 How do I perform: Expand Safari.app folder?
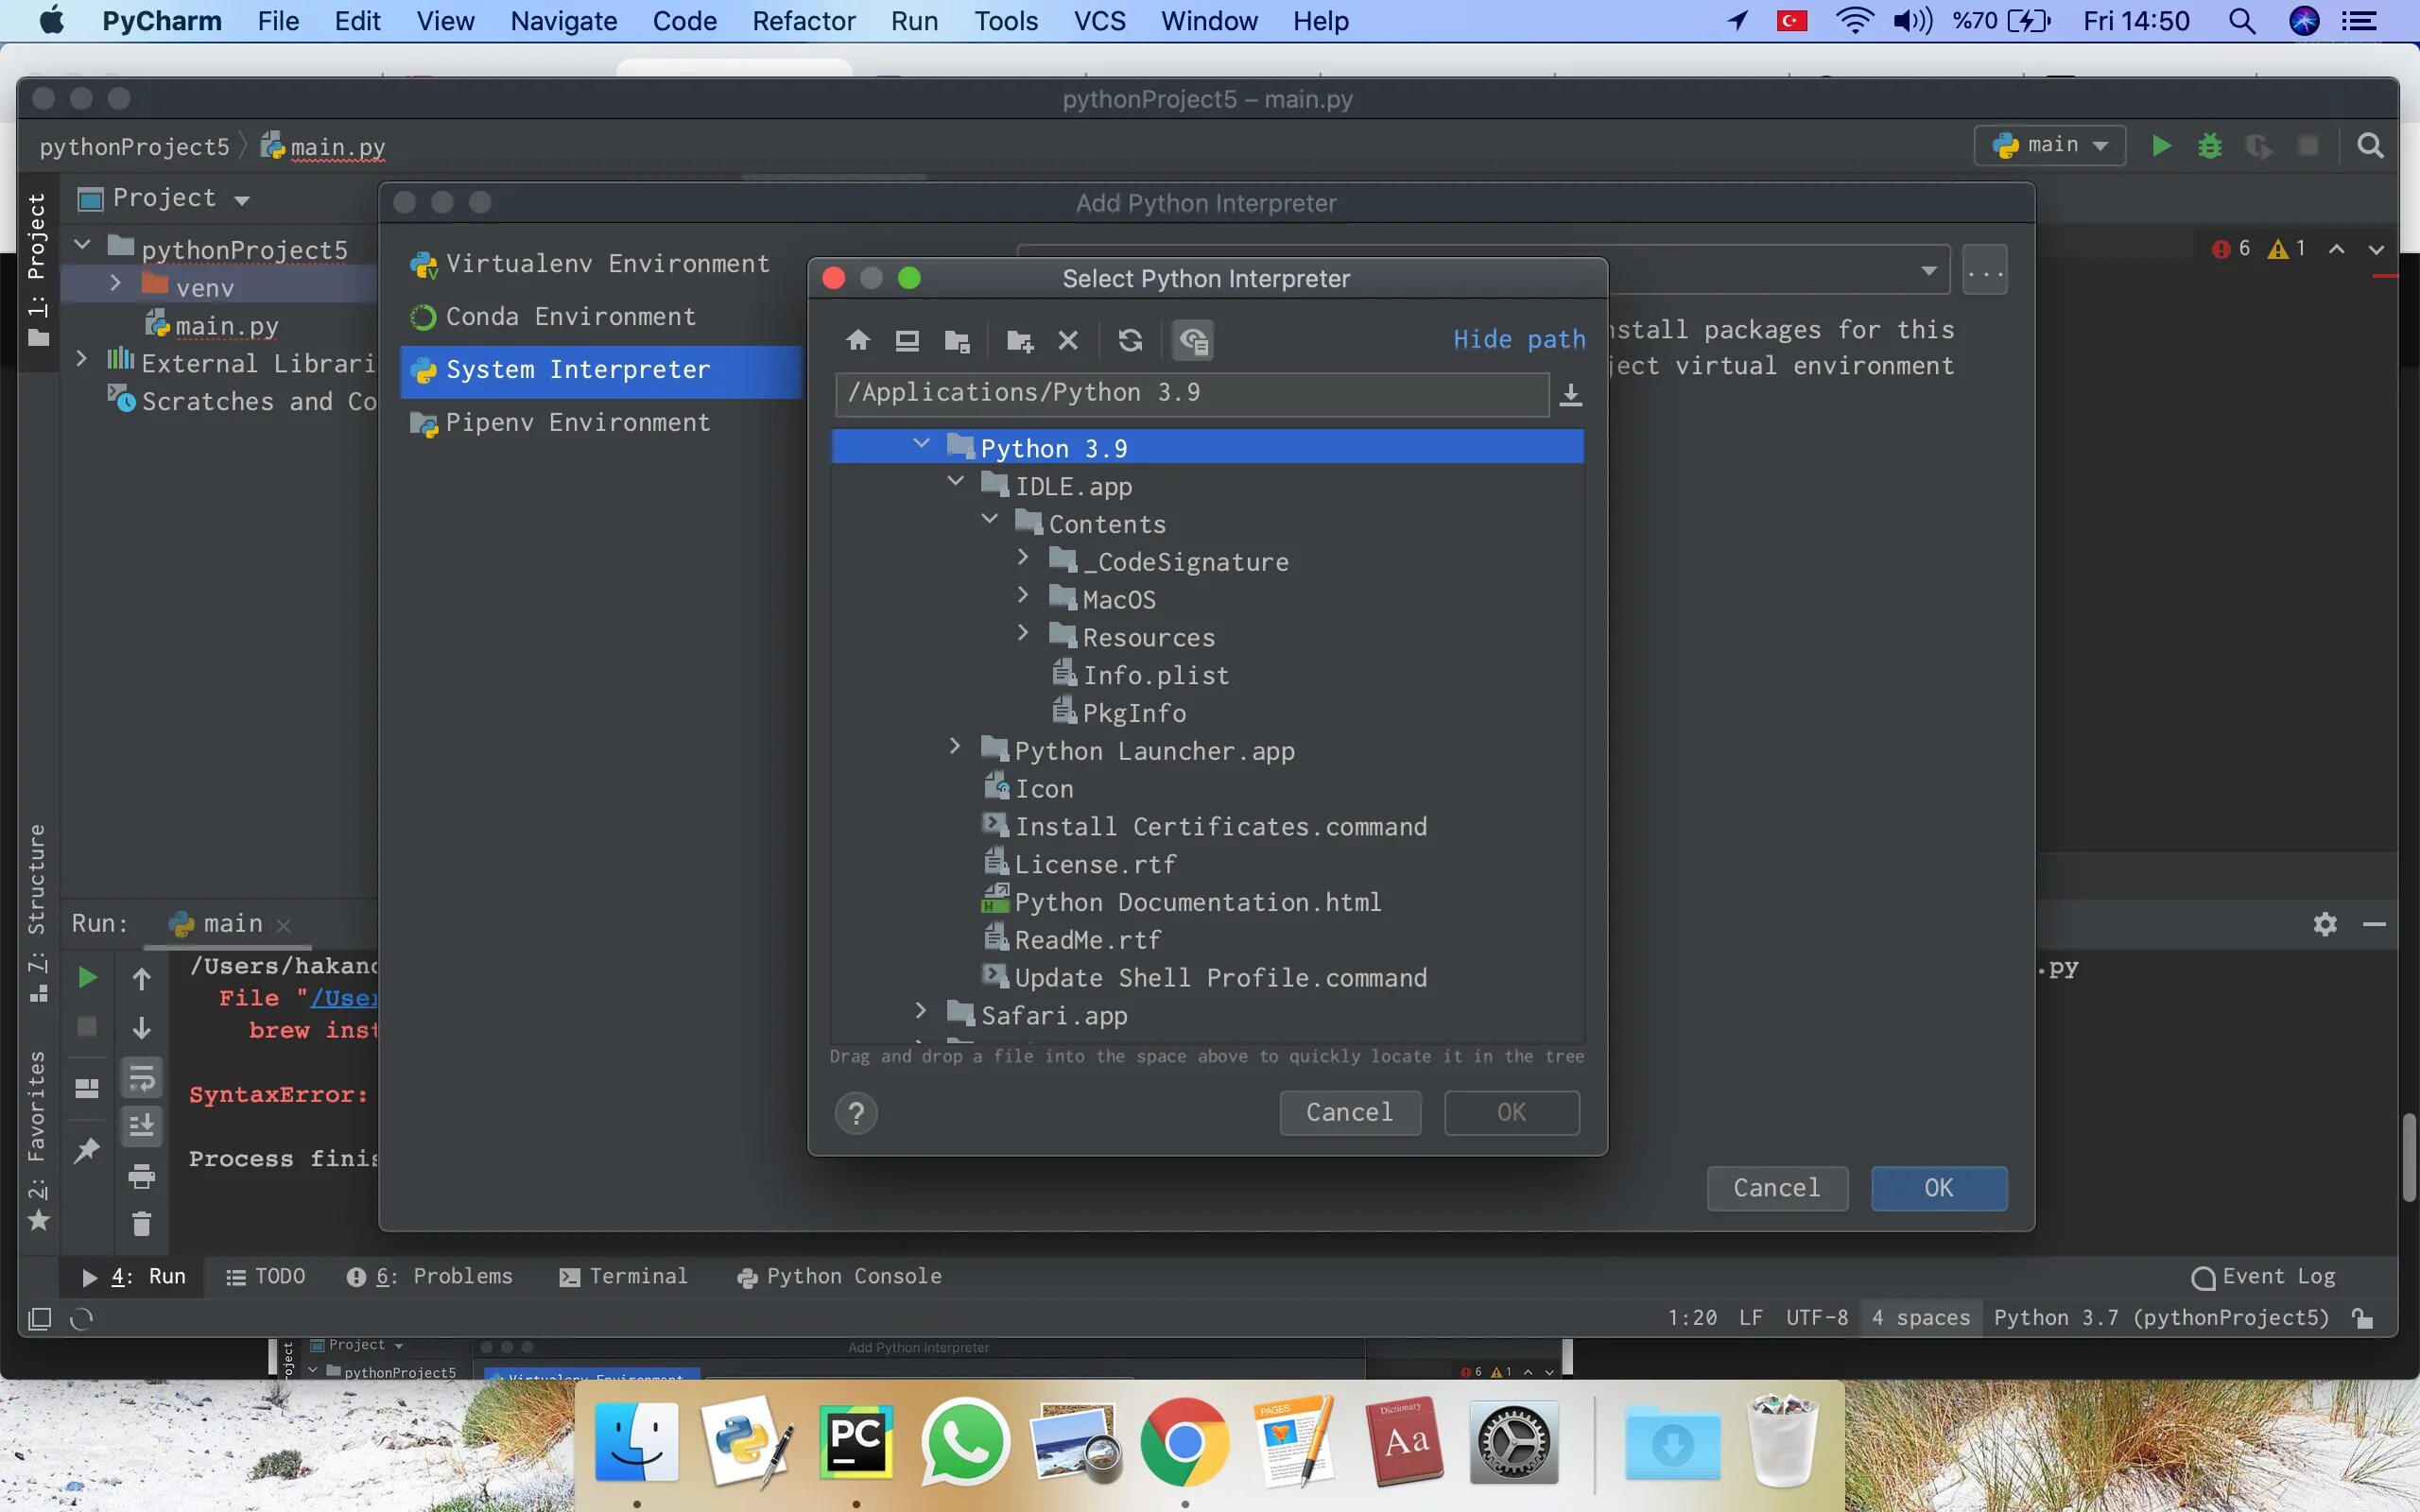pos(921,1011)
